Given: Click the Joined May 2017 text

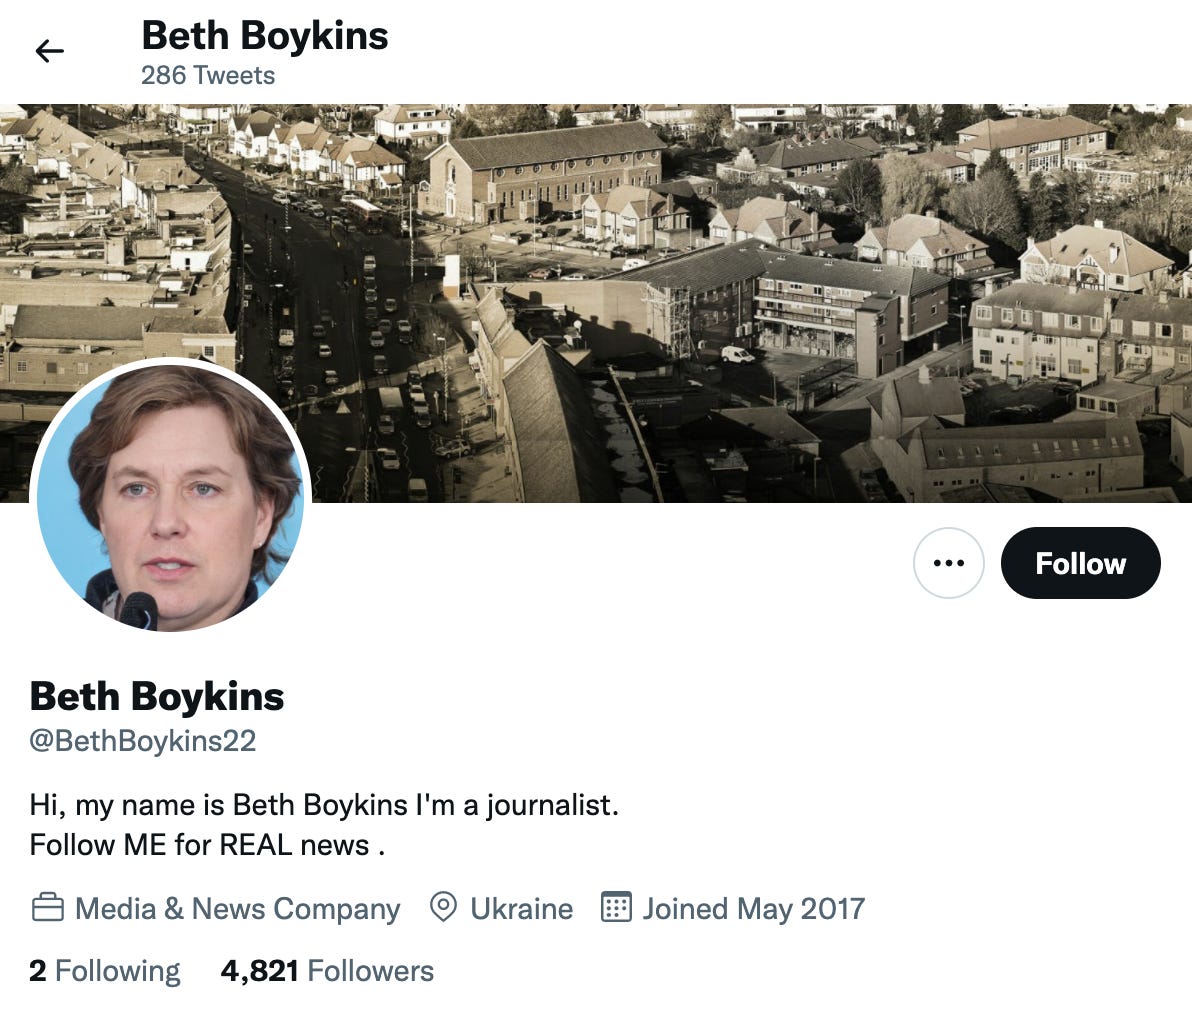Looking at the screenshot, I should [753, 908].
